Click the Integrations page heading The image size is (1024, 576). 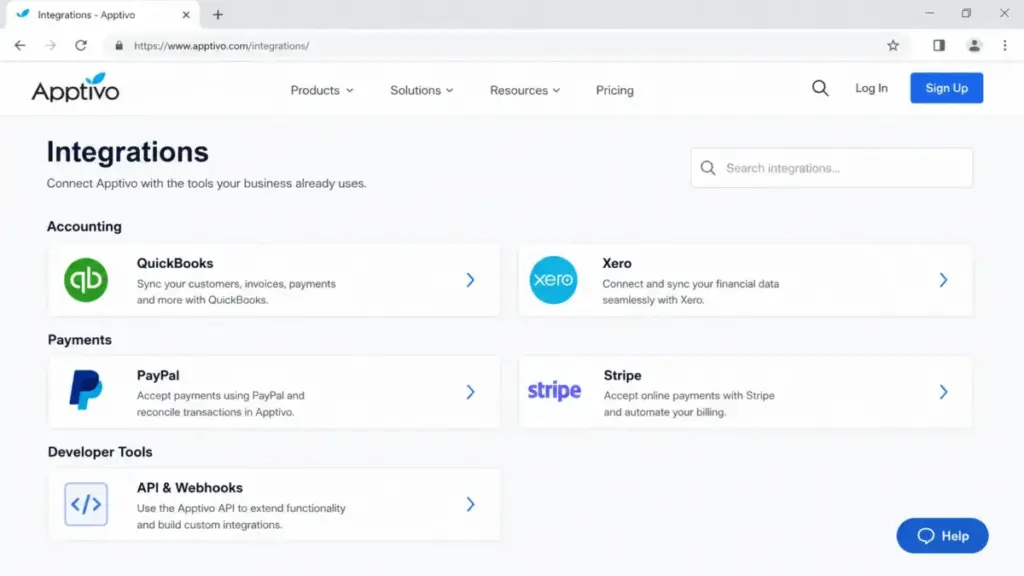click(x=127, y=152)
